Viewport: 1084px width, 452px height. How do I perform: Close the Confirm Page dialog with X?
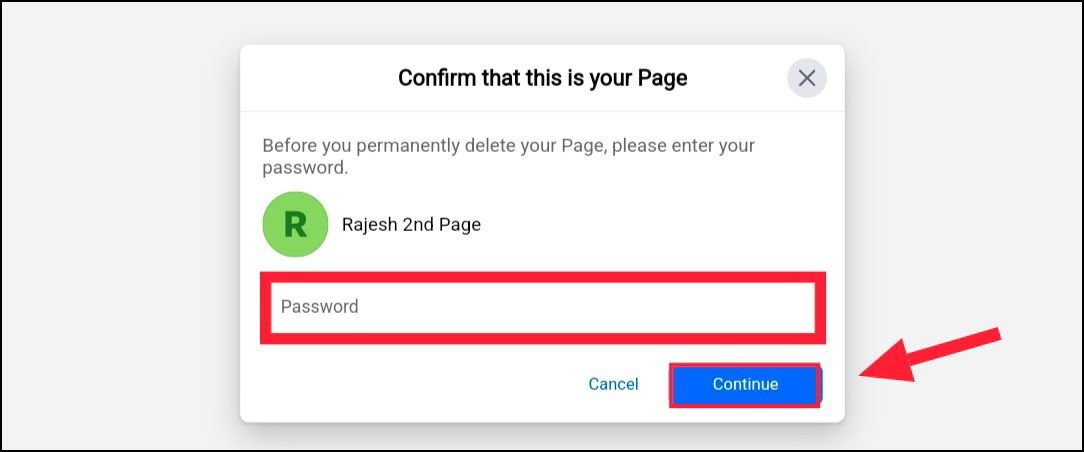point(807,78)
